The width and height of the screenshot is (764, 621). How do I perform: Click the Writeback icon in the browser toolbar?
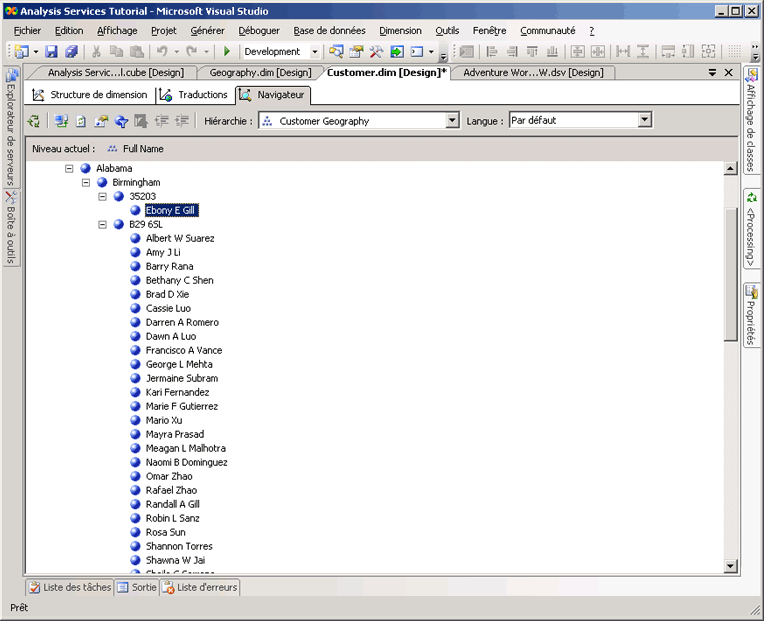141,121
